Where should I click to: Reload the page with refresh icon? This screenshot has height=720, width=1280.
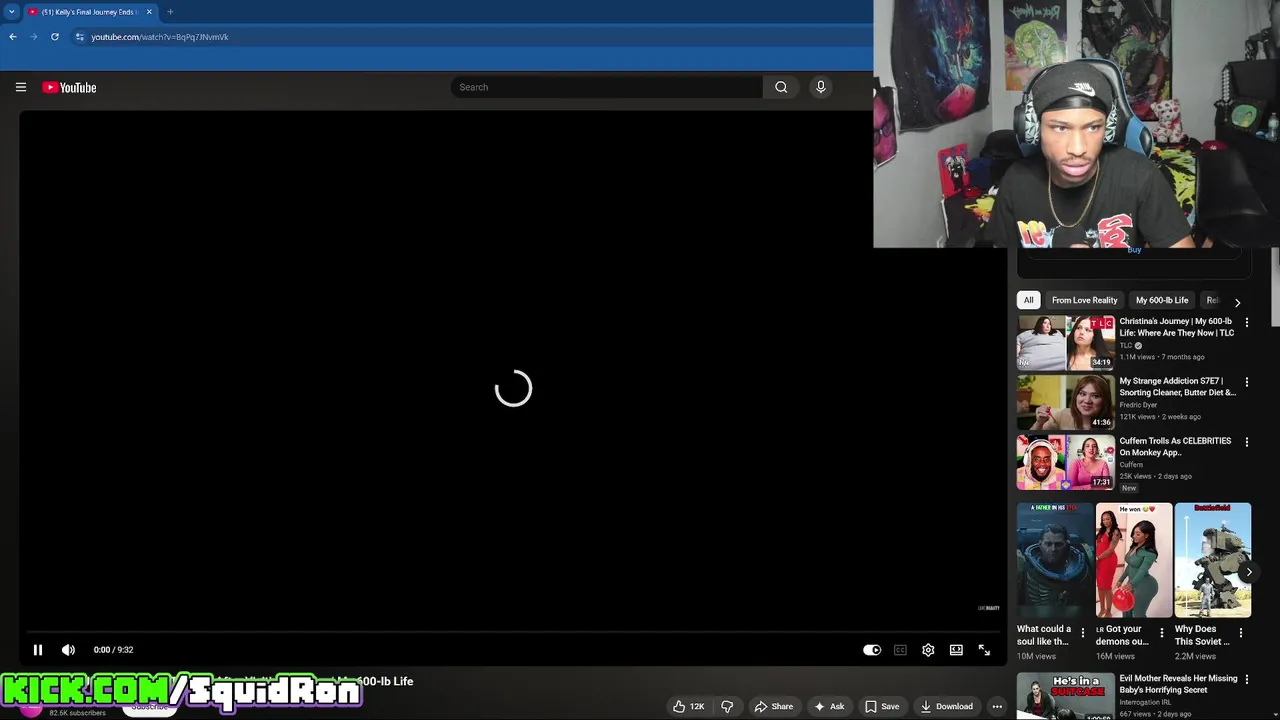[55, 37]
